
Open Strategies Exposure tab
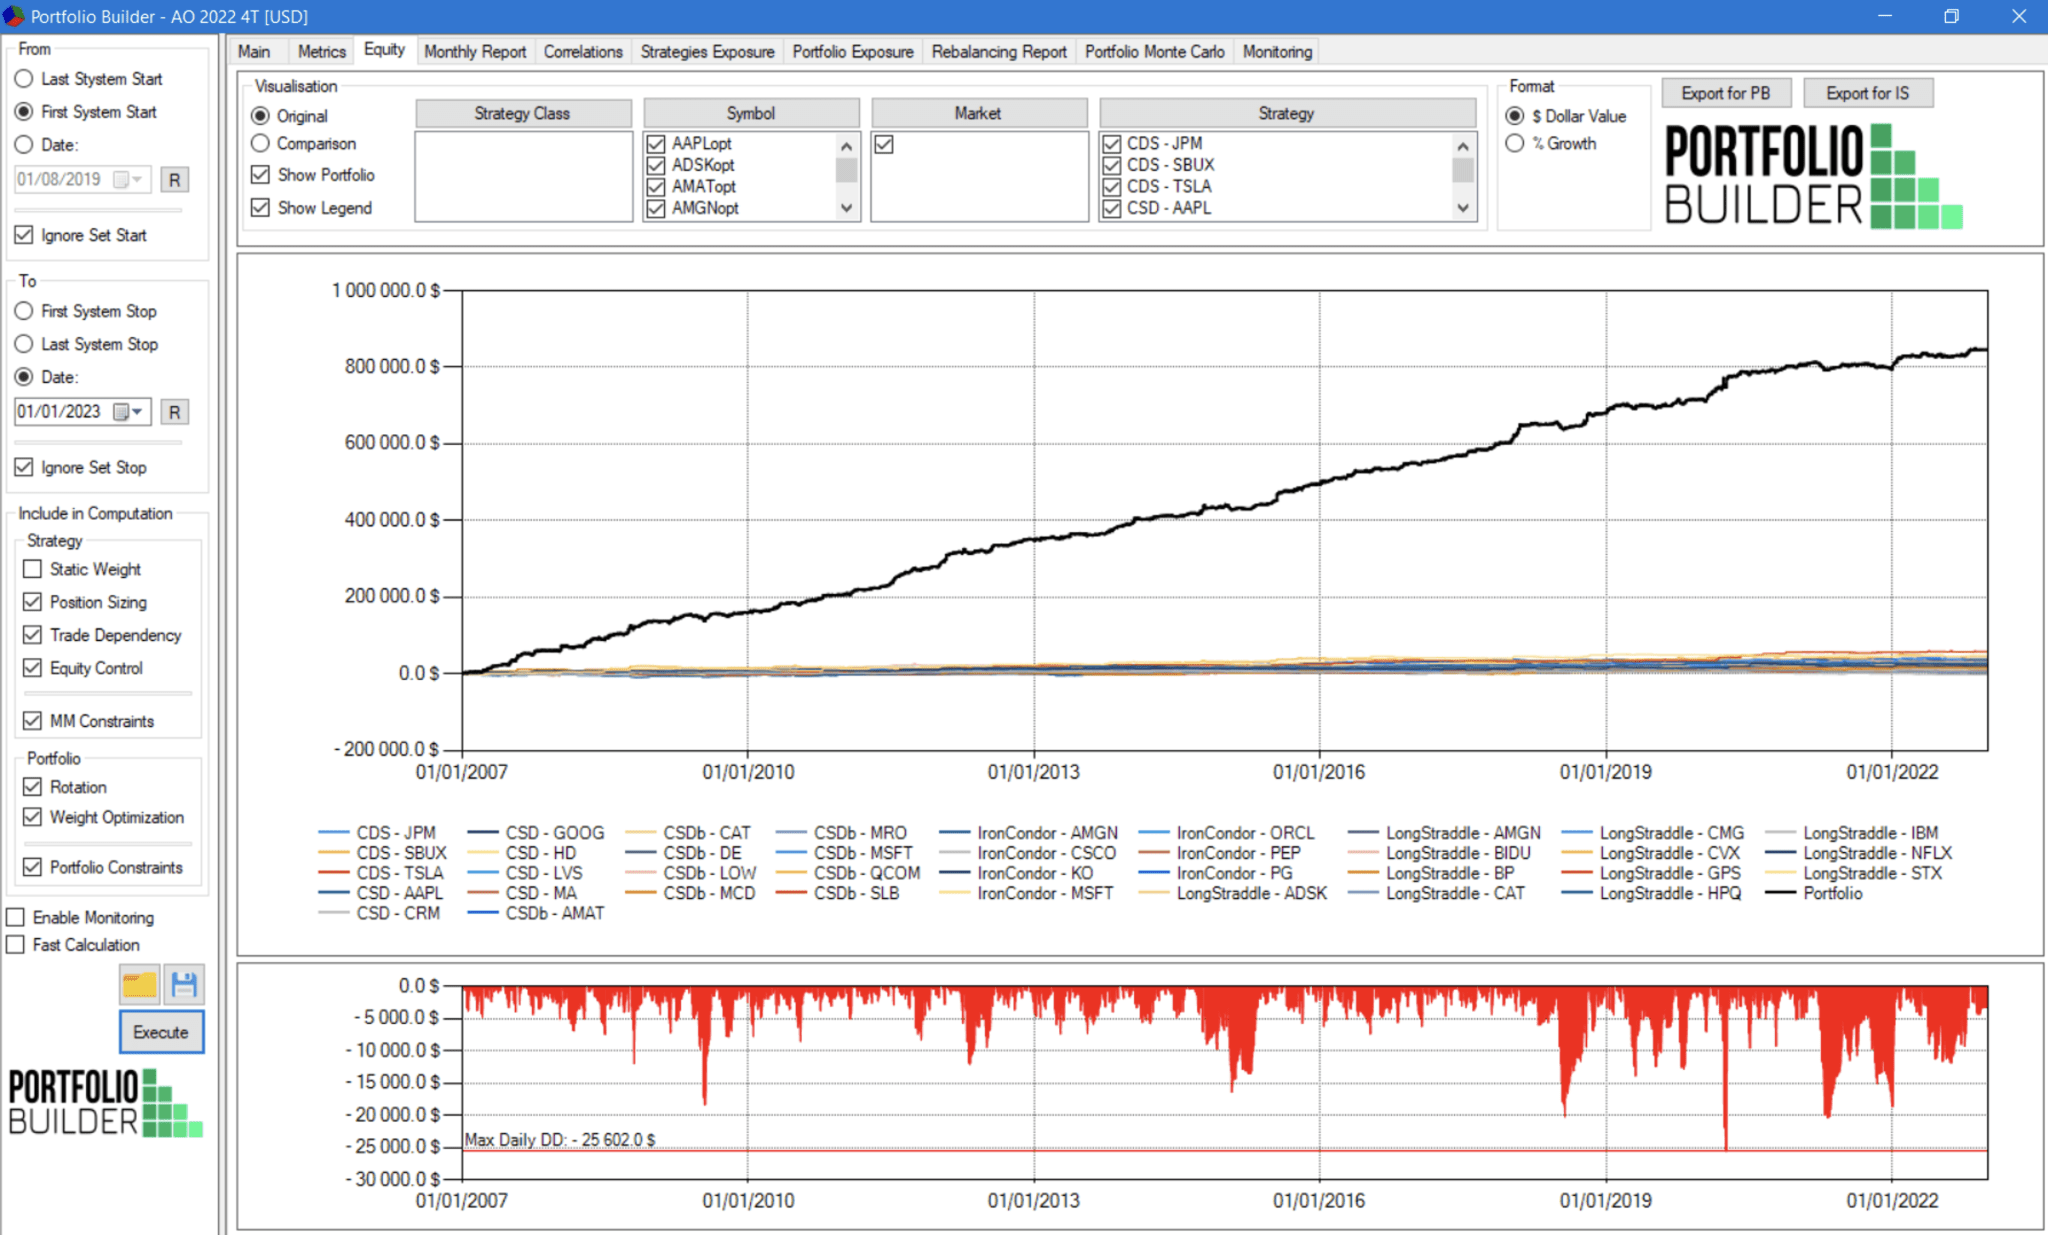click(708, 52)
